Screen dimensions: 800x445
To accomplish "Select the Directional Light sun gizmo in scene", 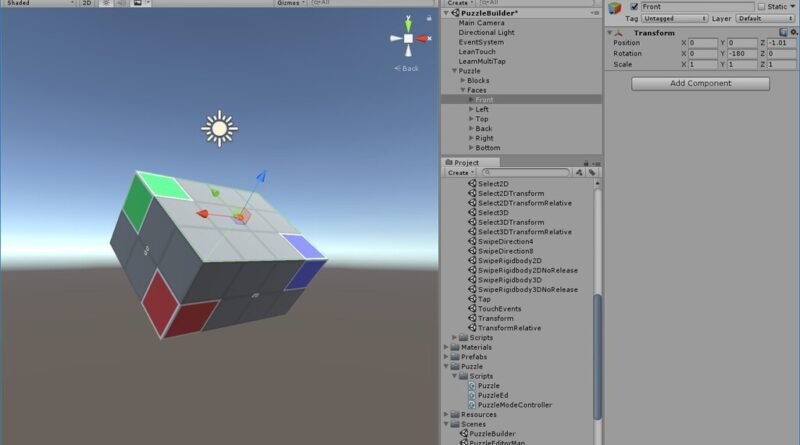I will [219, 129].
